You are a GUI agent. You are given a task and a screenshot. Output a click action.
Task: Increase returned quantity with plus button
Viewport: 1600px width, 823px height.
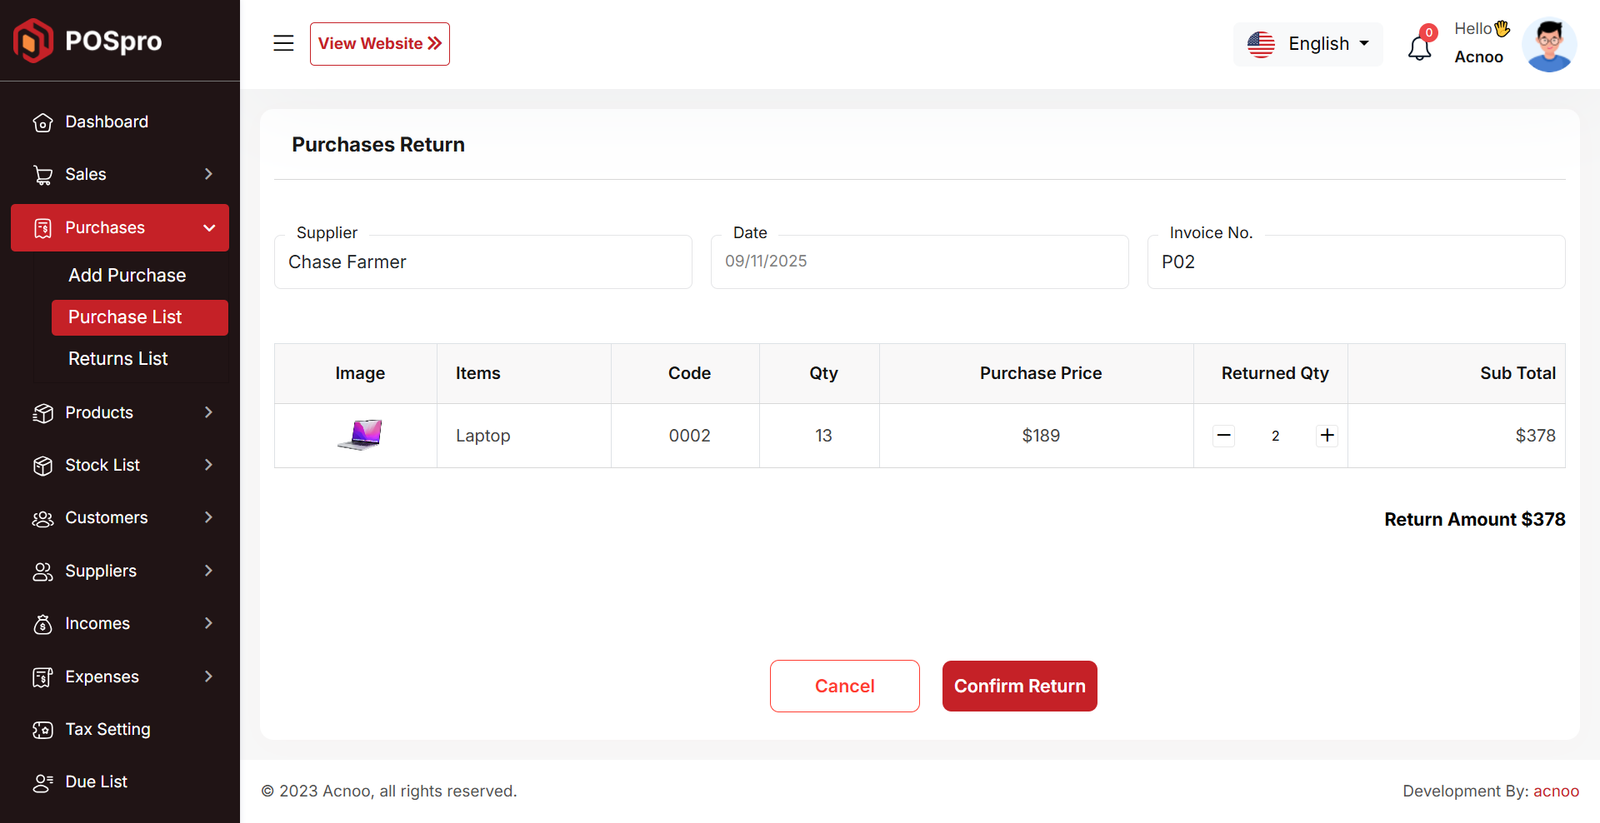pyautogui.click(x=1327, y=435)
